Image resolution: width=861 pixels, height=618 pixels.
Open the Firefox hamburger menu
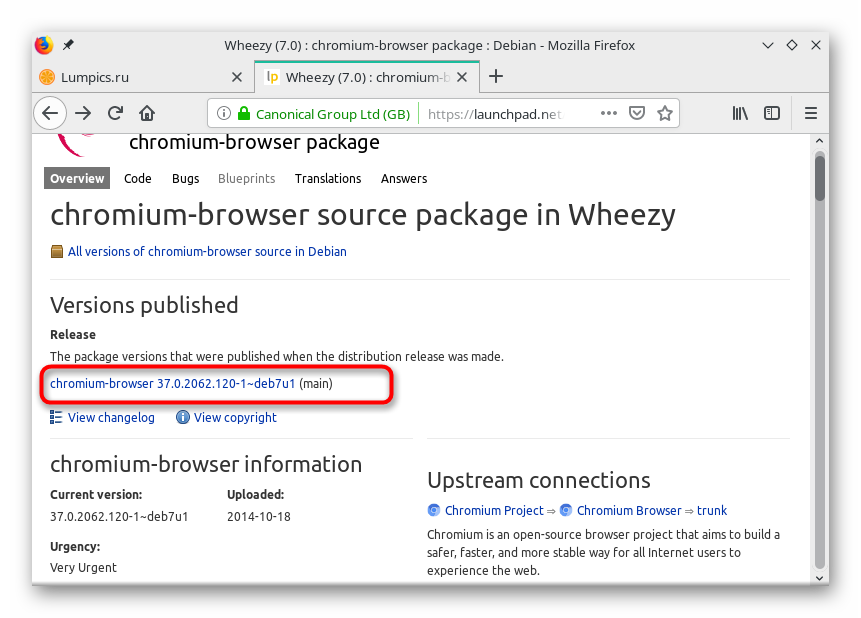pyautogui.click(x=811, y=113)
